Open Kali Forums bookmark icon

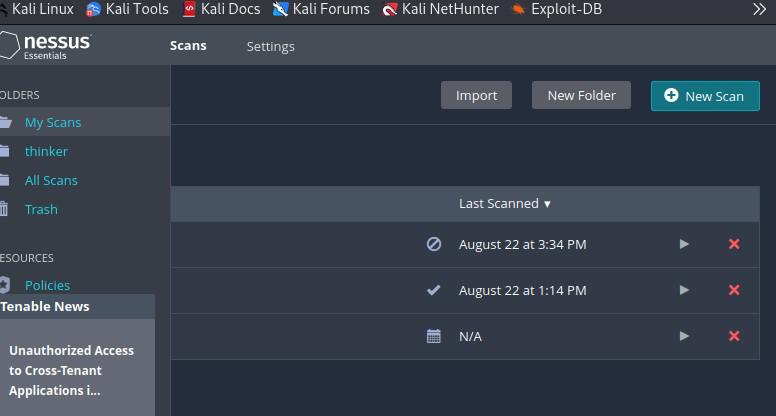[x=280, y=9]
